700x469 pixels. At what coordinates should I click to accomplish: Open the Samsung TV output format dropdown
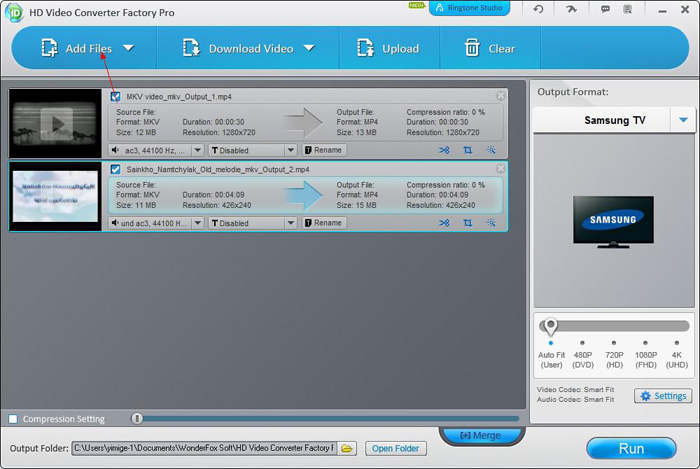tap(683, 120)
